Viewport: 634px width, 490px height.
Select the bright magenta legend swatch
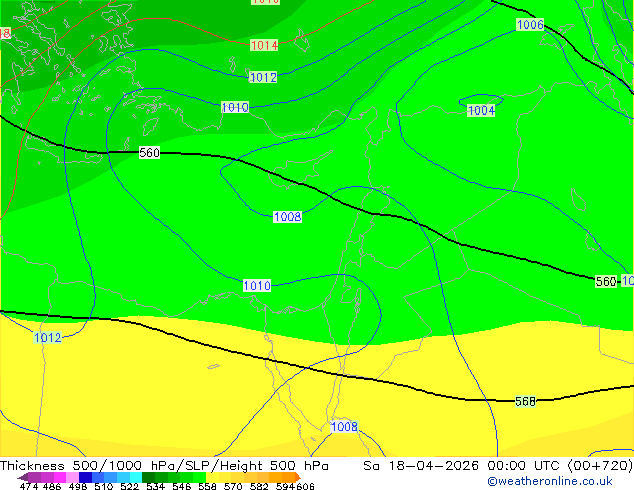[x=59, y=477]
